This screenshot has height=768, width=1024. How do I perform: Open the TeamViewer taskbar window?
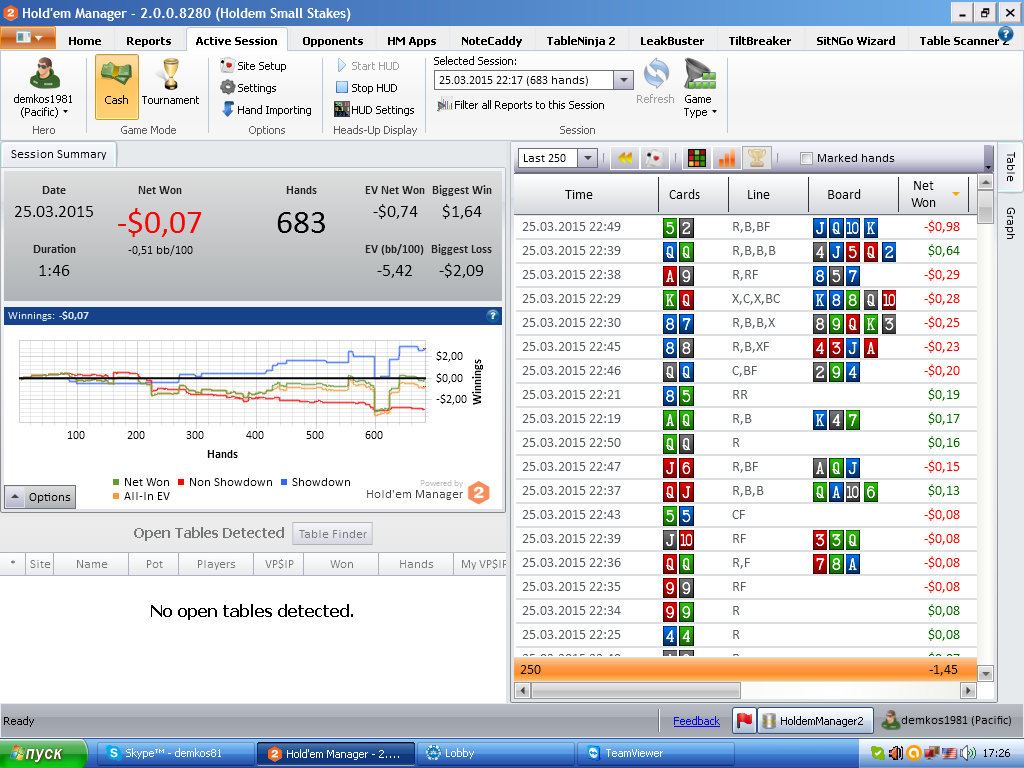point(656,754)
